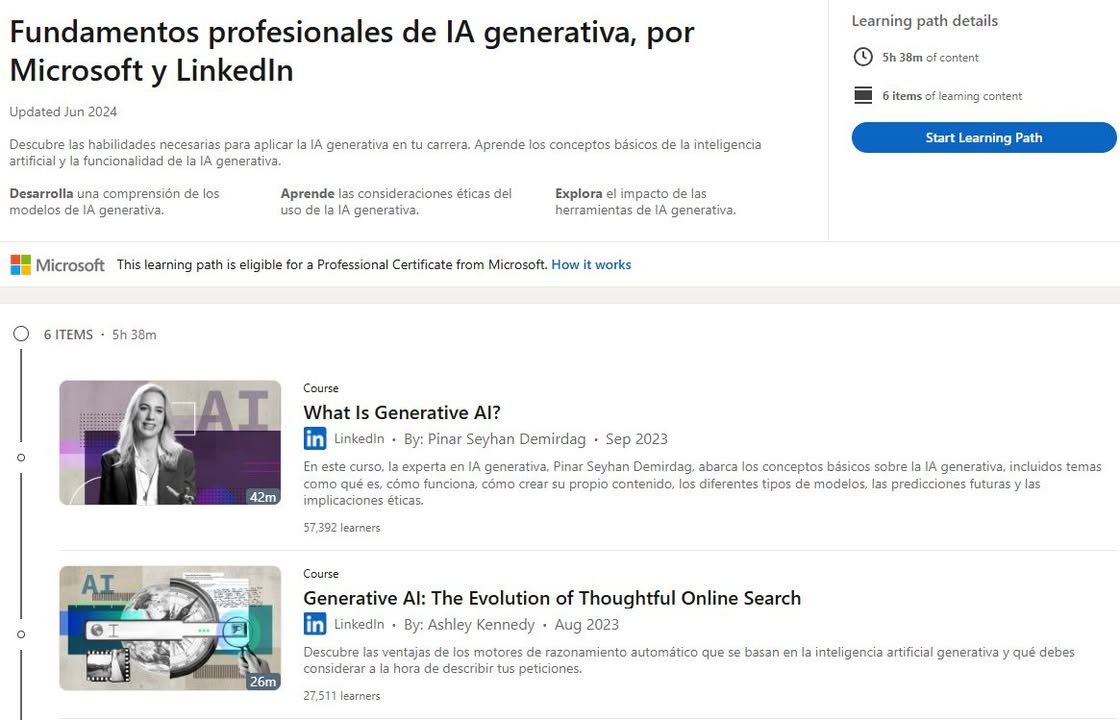Viewport: 1120px width, 720px height.
Task: Click the LinkedIn logo under Thoughtful Online Search
Action: point(315,624)
